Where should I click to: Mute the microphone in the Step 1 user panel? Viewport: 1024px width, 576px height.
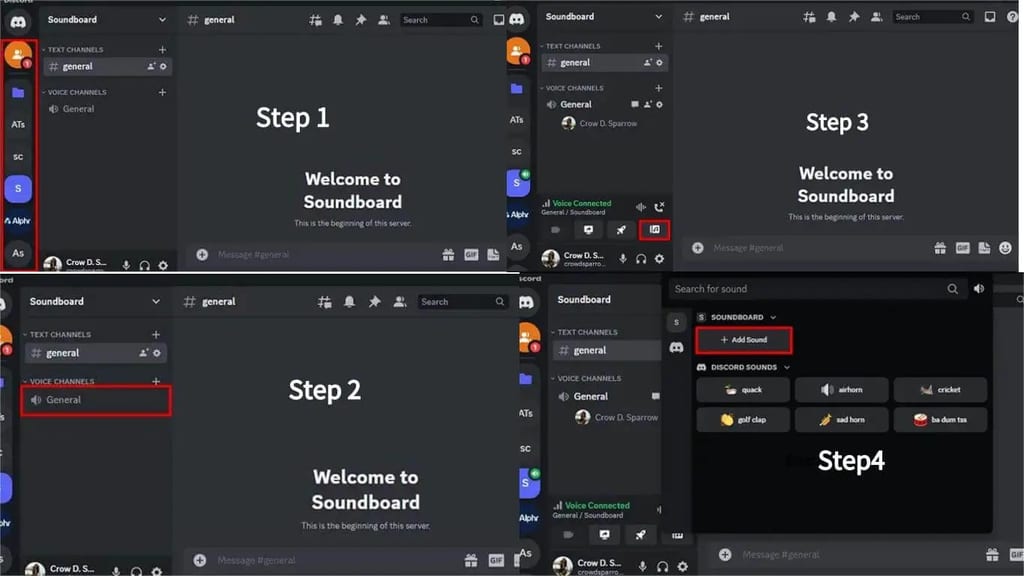click(126, 265)
